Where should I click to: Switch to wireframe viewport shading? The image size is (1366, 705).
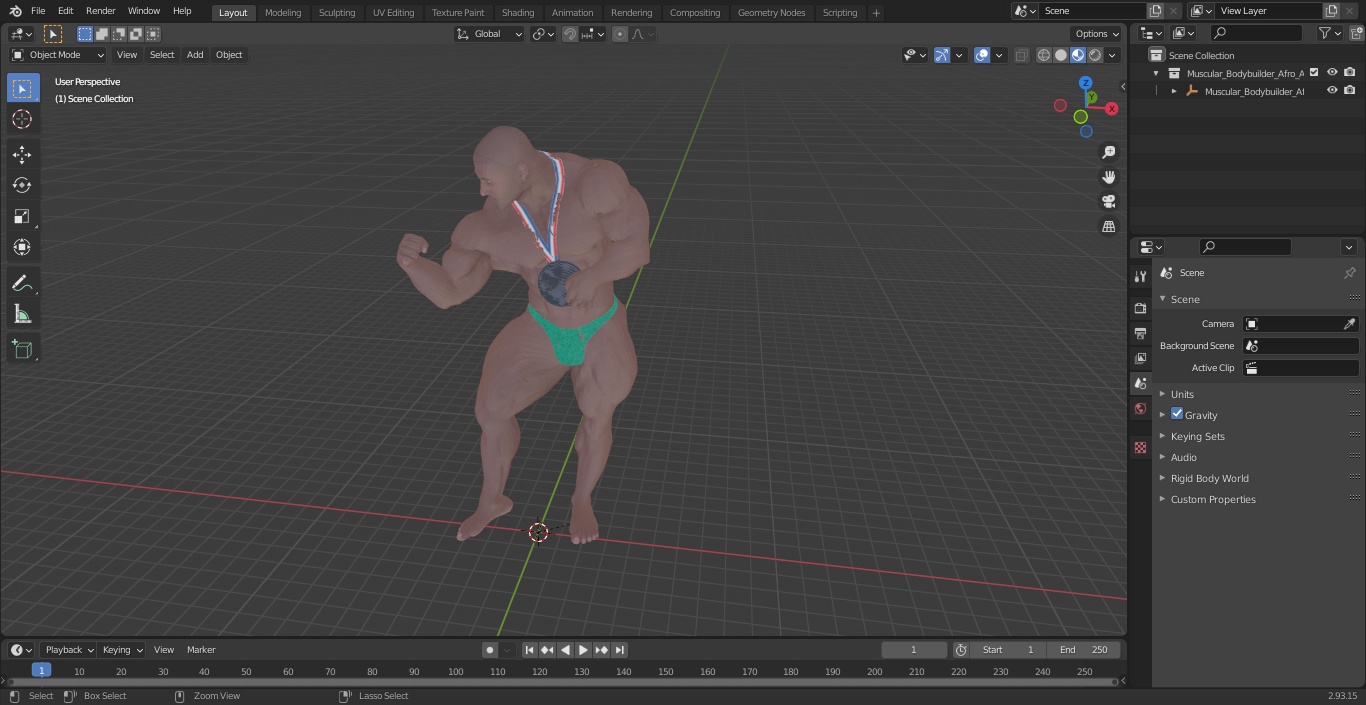coord(1043,55)
